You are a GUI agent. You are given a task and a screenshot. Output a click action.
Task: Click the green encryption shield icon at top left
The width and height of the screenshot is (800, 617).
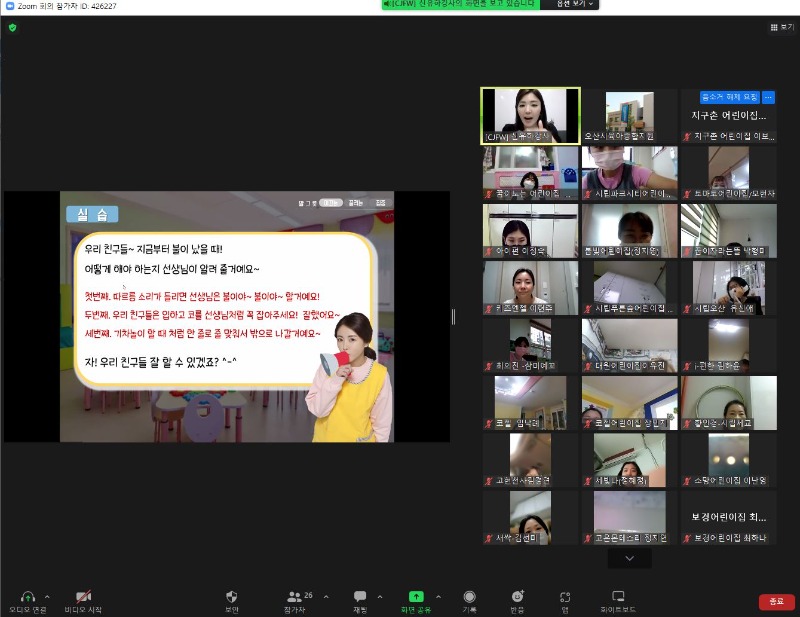(x=12, y=27)
